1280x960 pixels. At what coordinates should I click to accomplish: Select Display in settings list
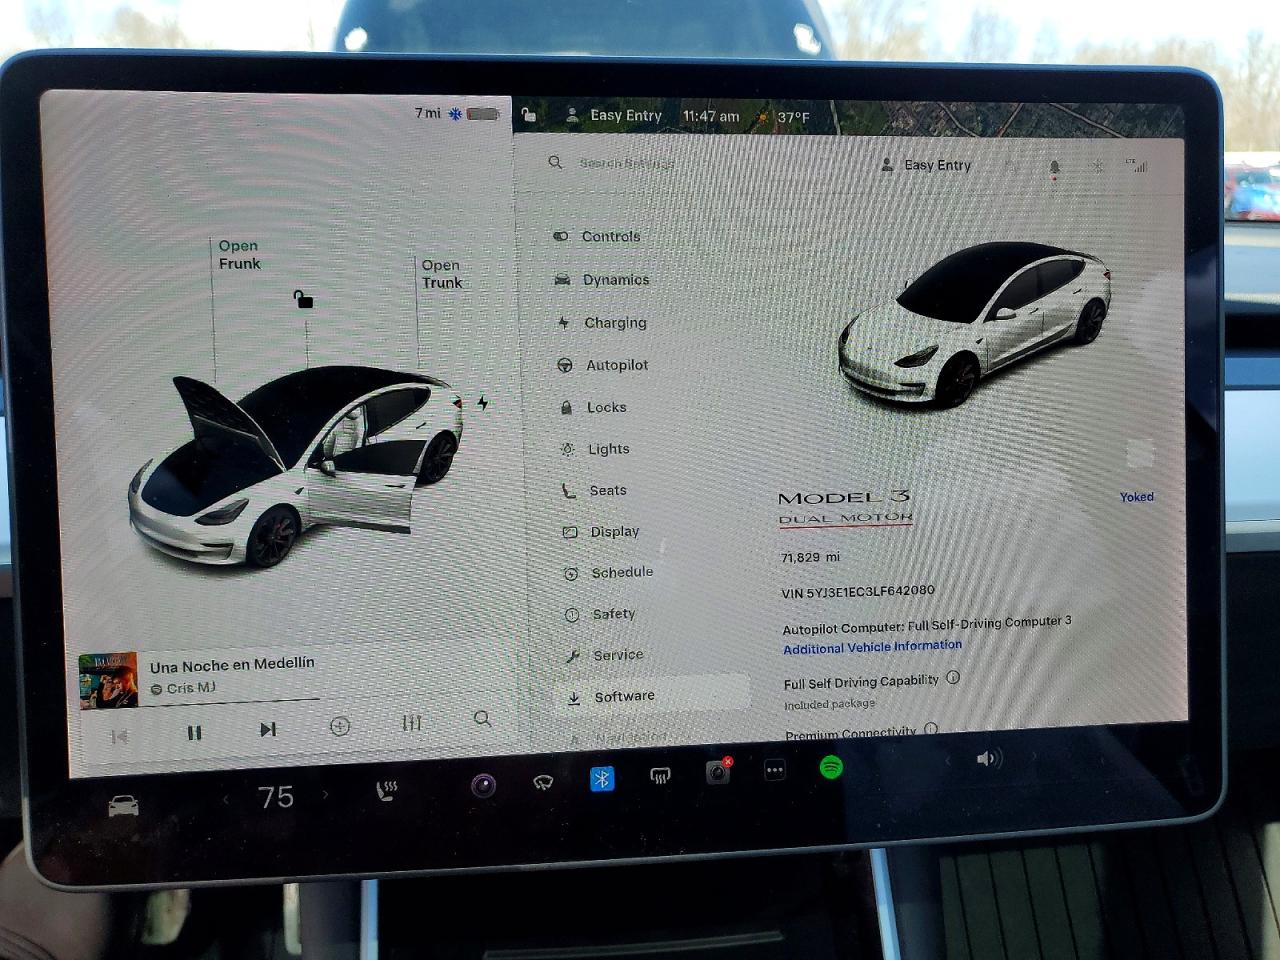tap(601, 531)
